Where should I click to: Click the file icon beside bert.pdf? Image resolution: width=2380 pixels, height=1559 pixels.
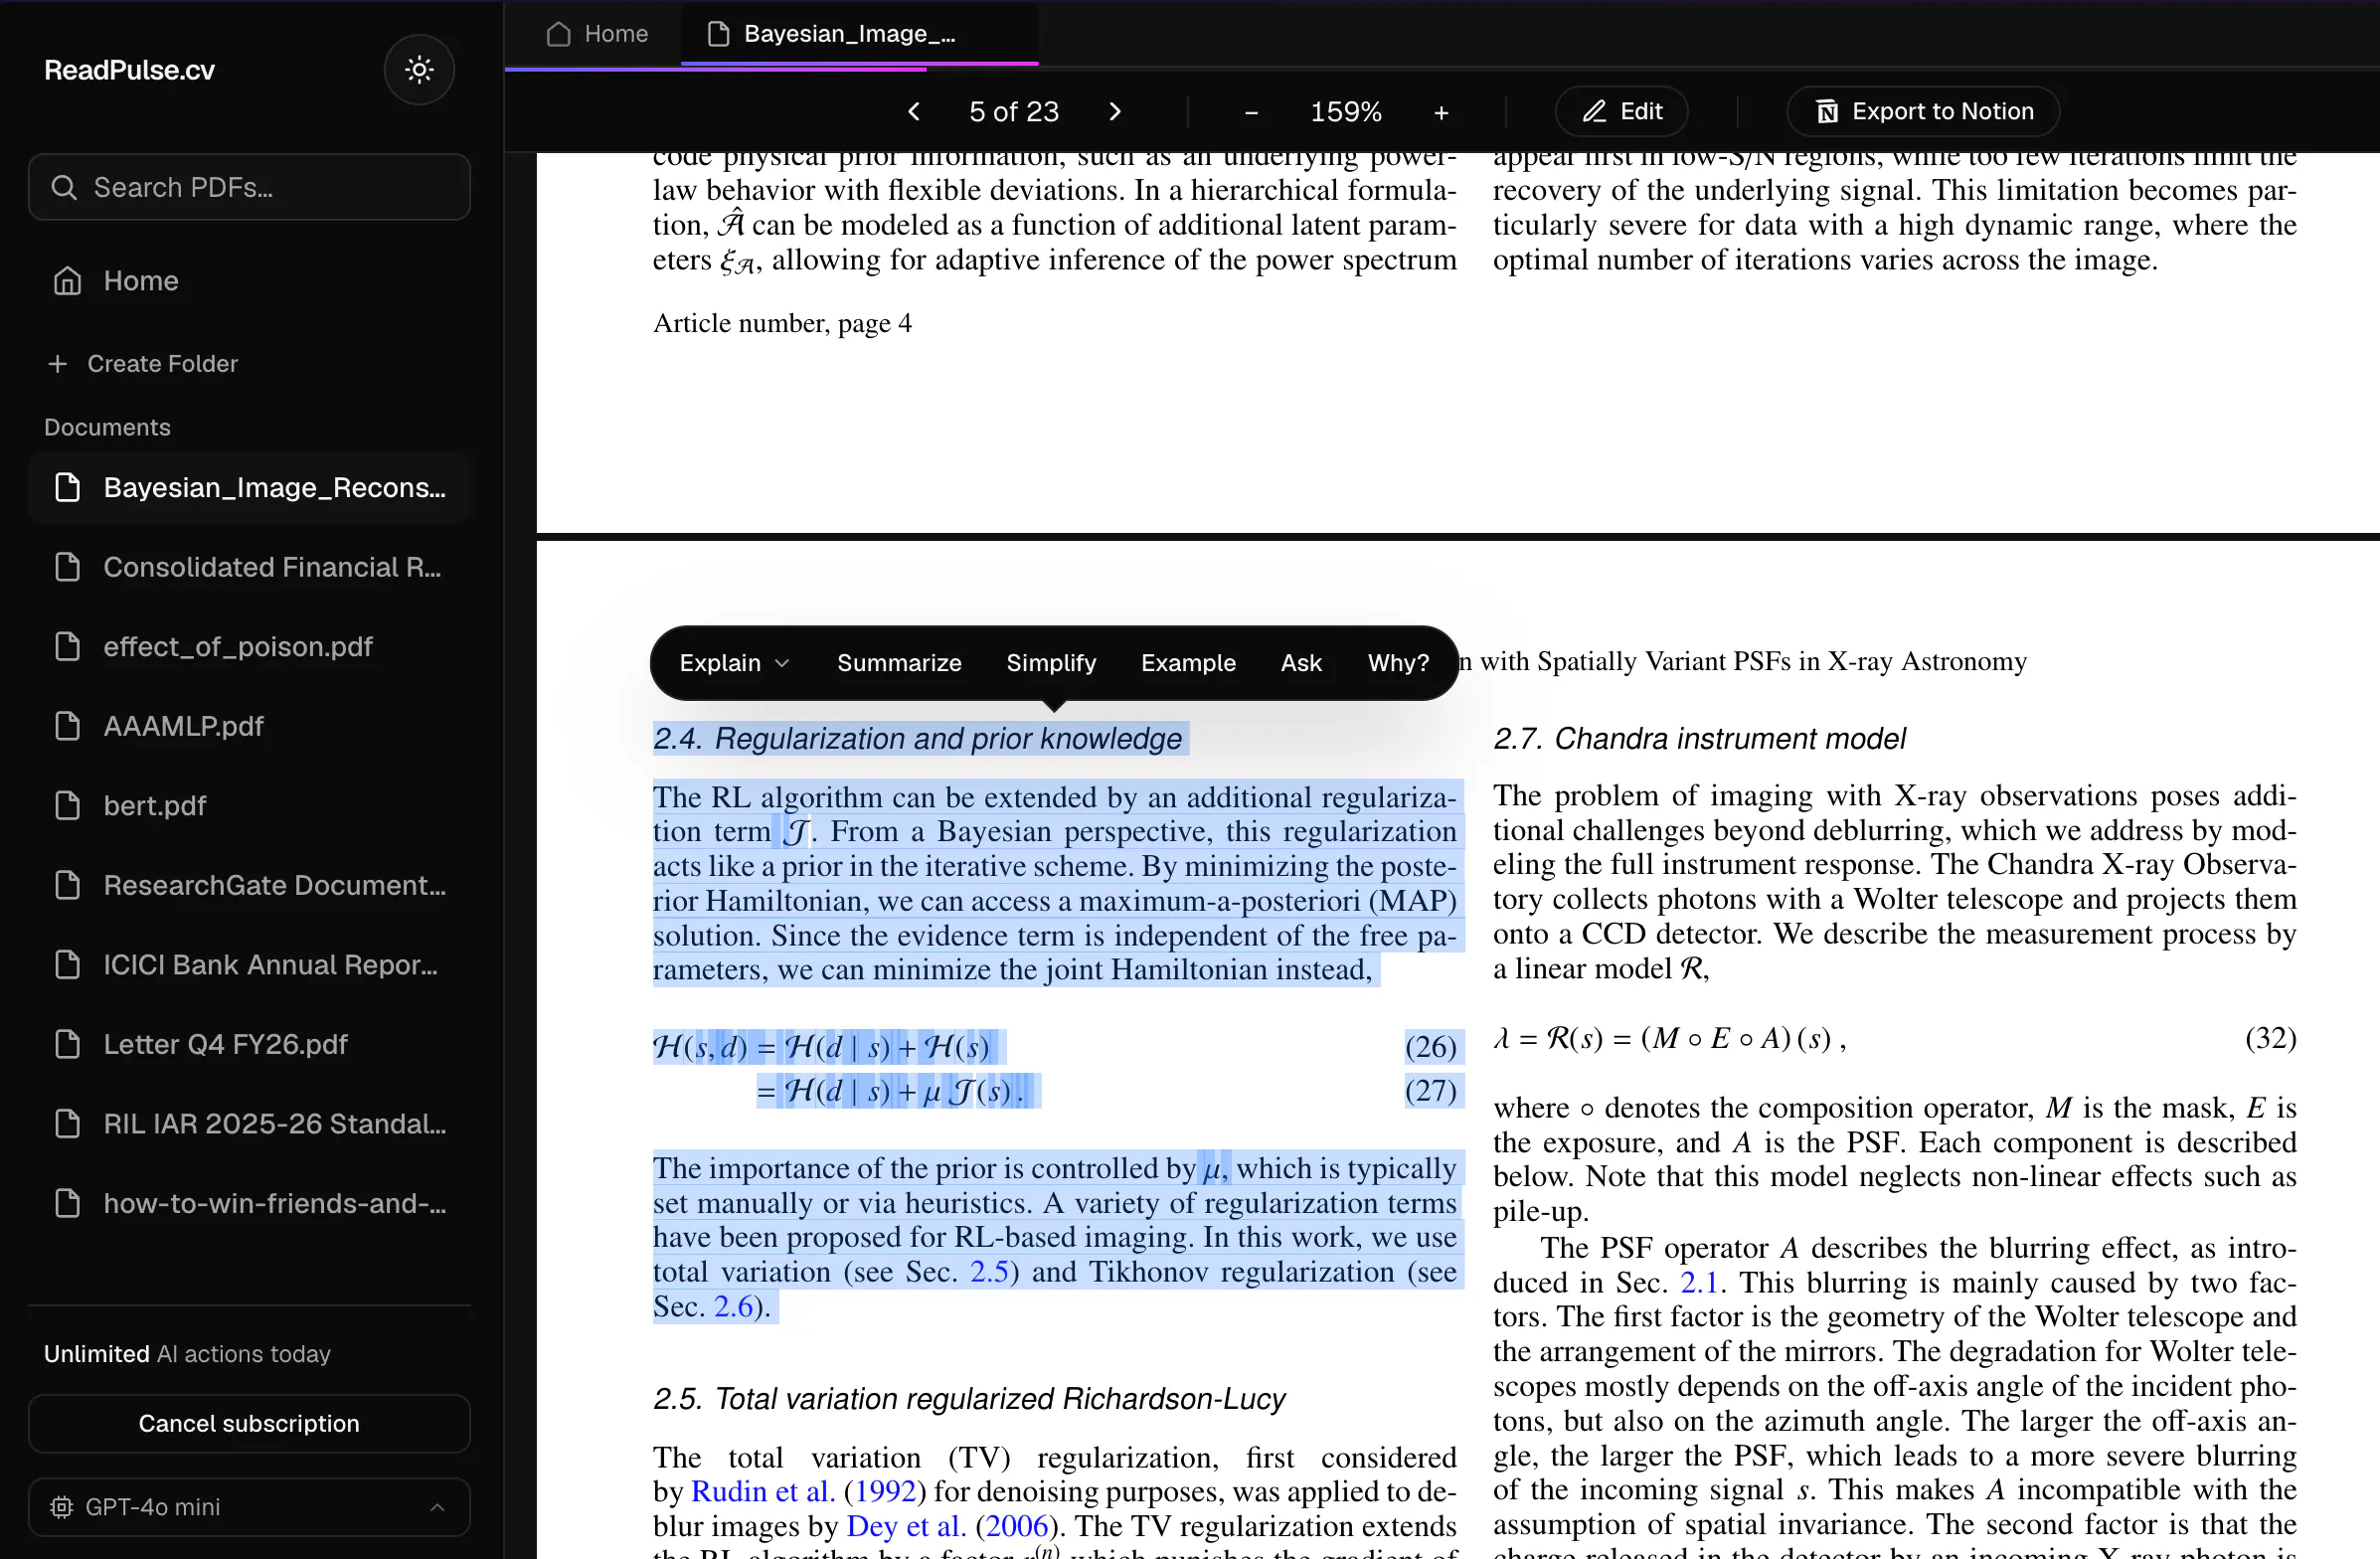(x=67, y=806)
